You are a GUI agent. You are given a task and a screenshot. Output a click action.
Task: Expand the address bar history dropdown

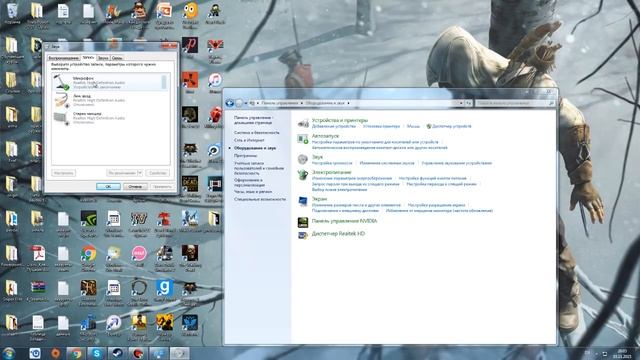pos(461,103)
